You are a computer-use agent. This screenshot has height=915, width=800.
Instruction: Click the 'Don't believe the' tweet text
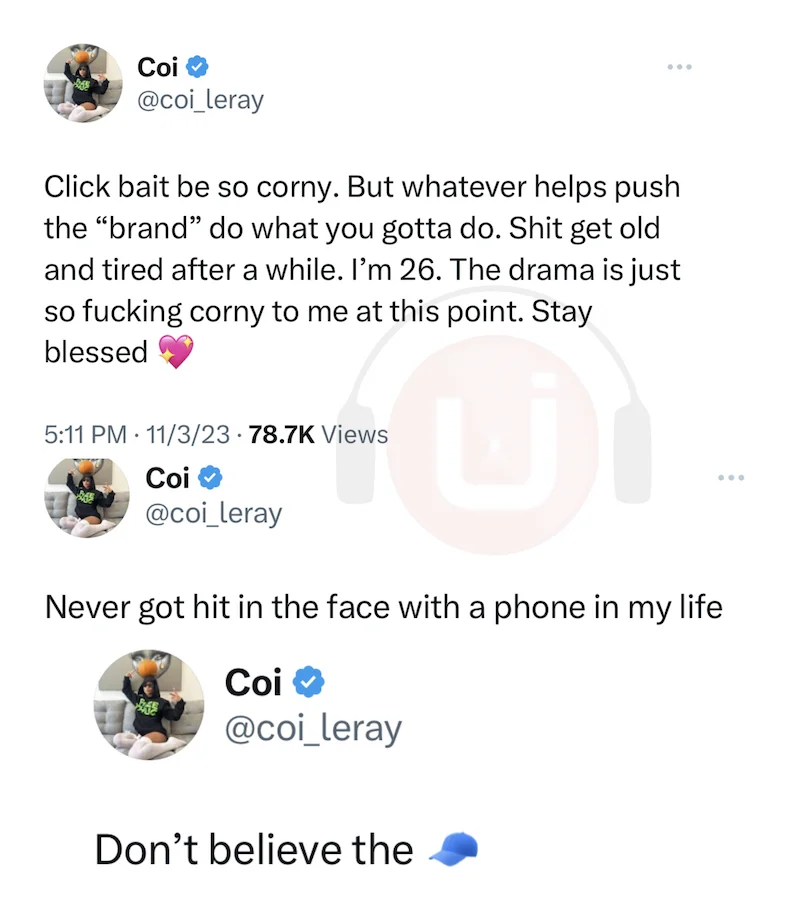click(254, 850)
